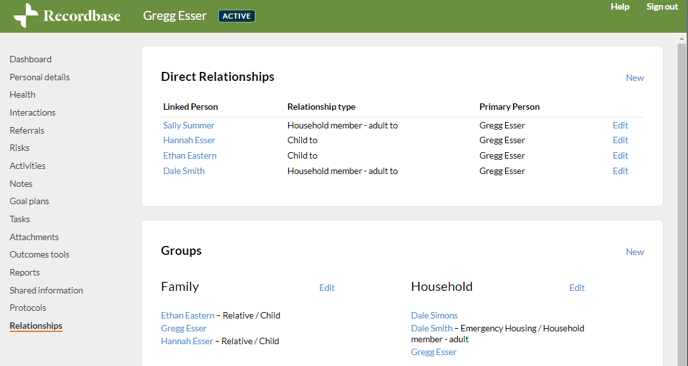The height and width of the screenshot is (366, 688).
Task: Open Attachments
Action: click(x=34, y=237)
